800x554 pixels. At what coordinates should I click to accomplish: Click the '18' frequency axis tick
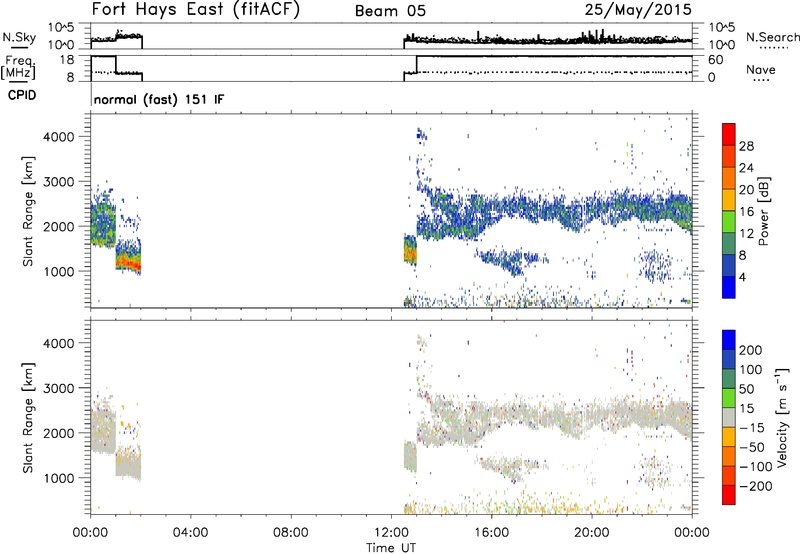coord(67,60)
